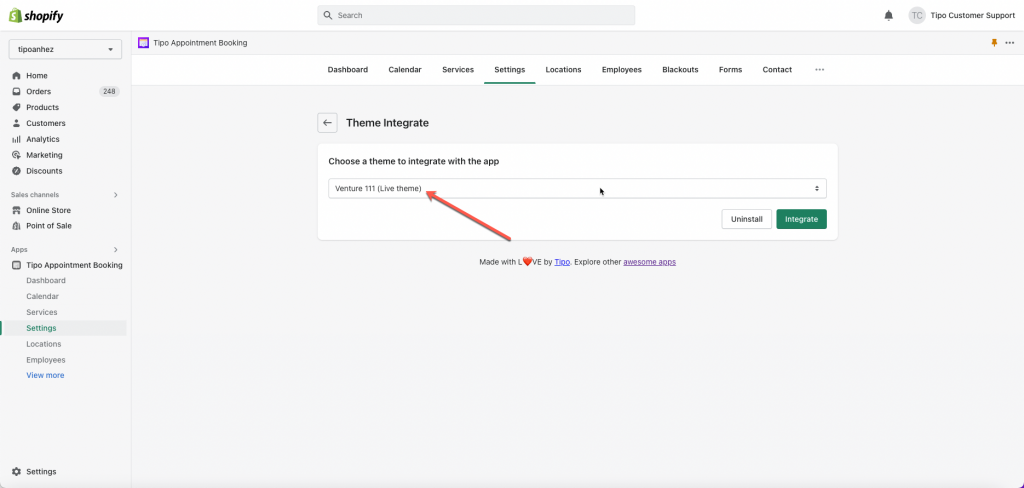The height and width of the screenshot is (488, 1024).
Task: Click the bottom Settings gear icon
Action: (16, 472)
